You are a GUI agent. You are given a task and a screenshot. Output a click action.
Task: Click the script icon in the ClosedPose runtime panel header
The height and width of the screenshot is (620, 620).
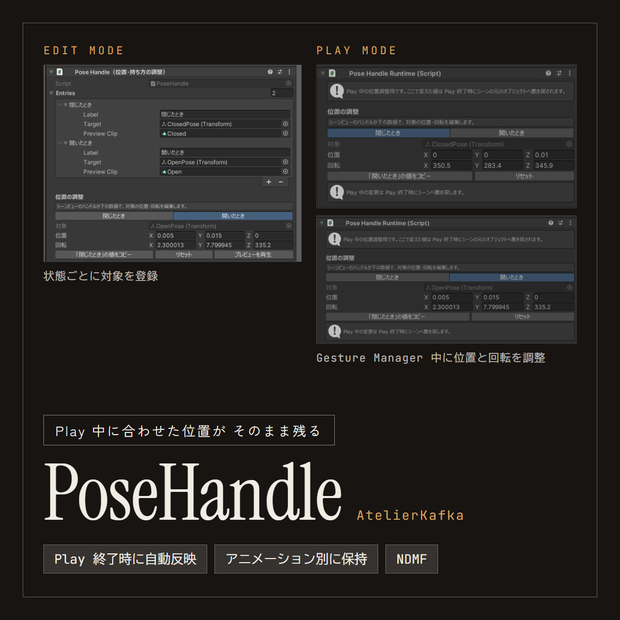point(333,73)
